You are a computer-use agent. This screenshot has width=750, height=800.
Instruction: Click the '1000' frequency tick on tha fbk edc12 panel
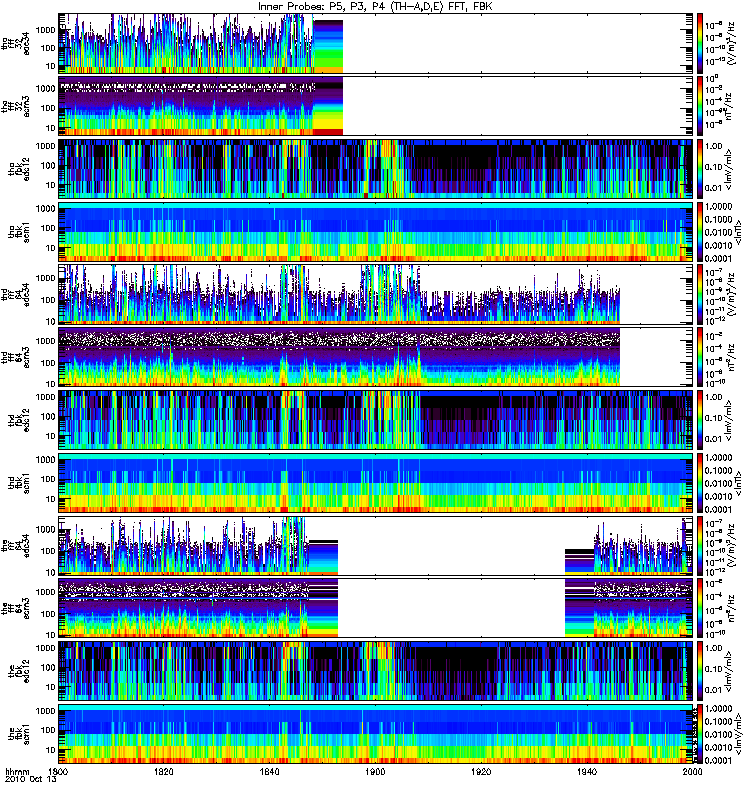click(x=45, y=146)
